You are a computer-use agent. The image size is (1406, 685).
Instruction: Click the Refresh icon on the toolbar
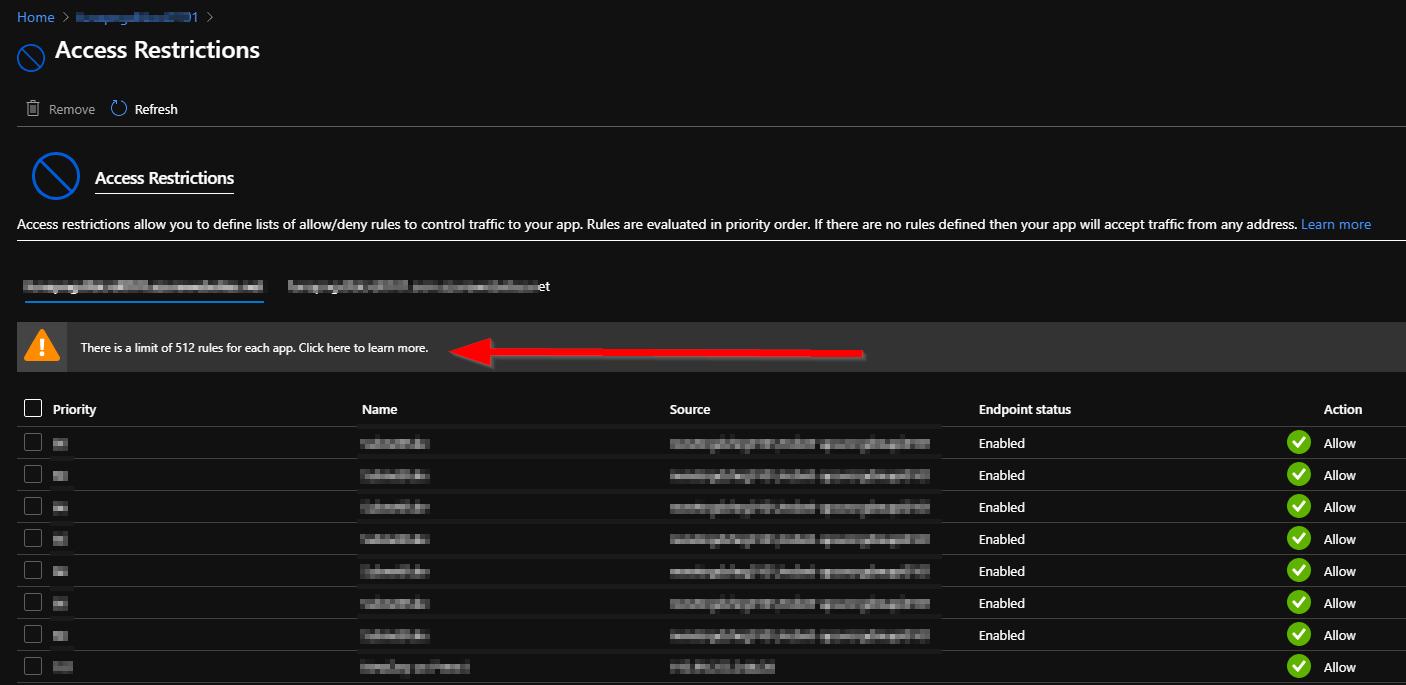(118, 108)
